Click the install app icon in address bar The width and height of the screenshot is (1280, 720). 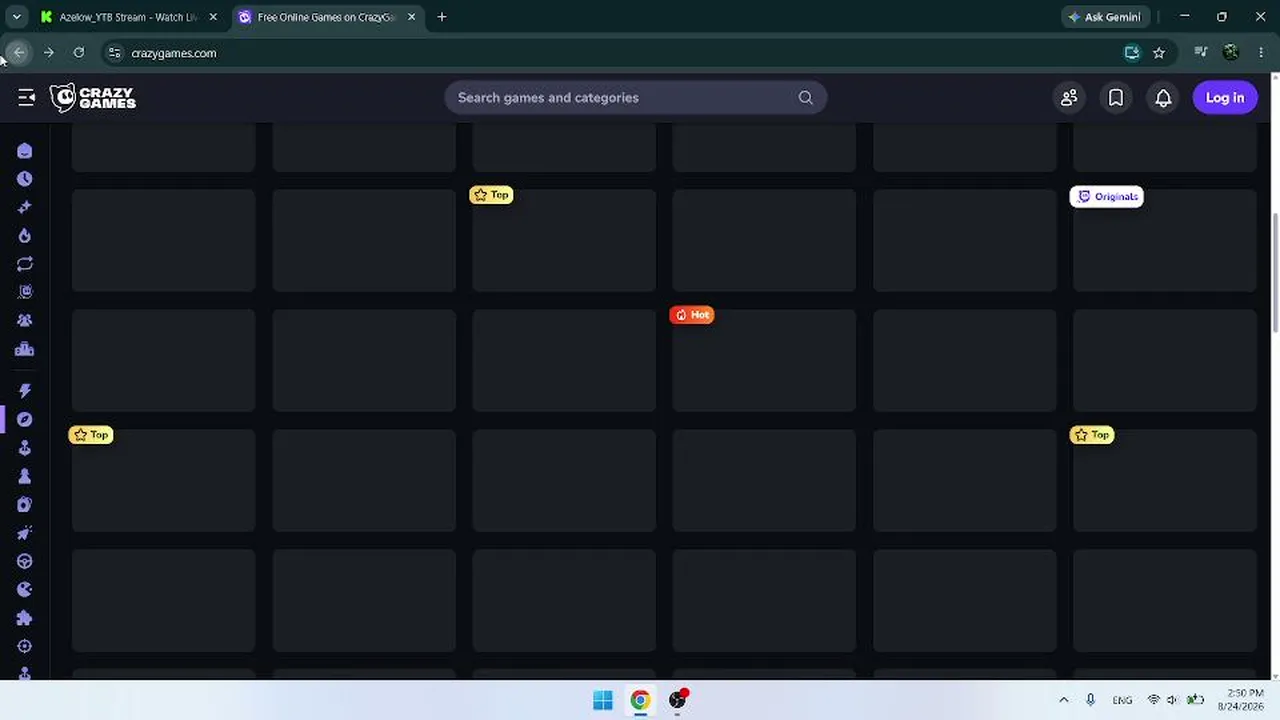(x=1132, y=53)
